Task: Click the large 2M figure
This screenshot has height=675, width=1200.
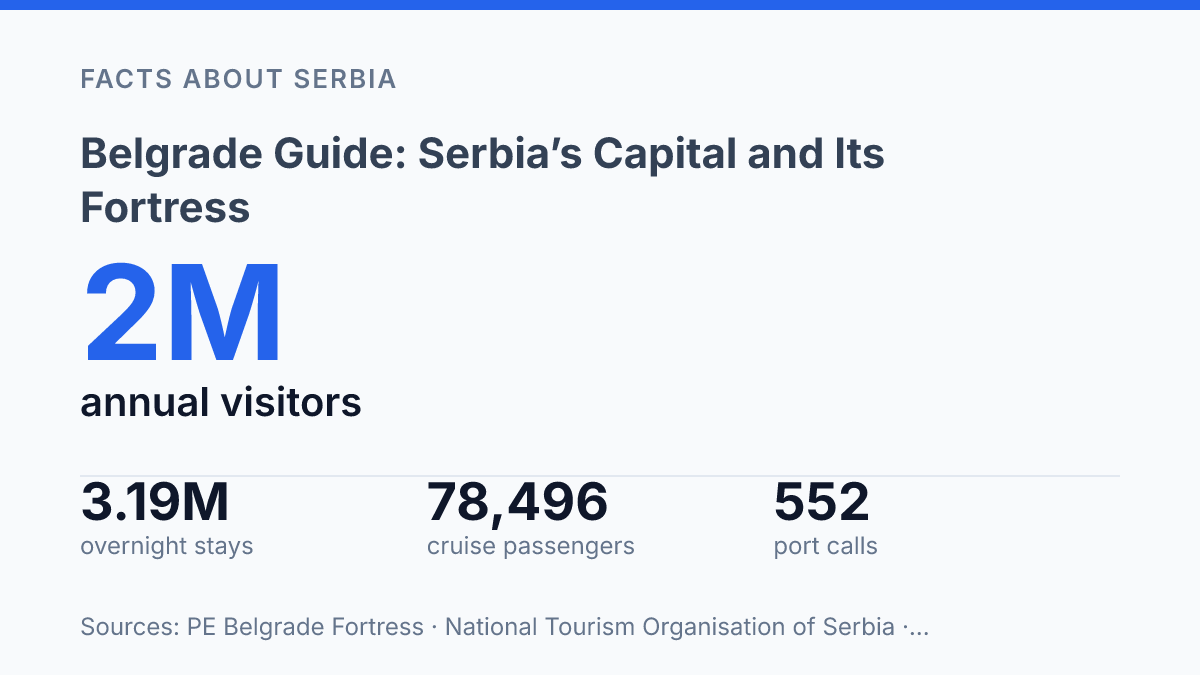Action: tap(184, 315)
